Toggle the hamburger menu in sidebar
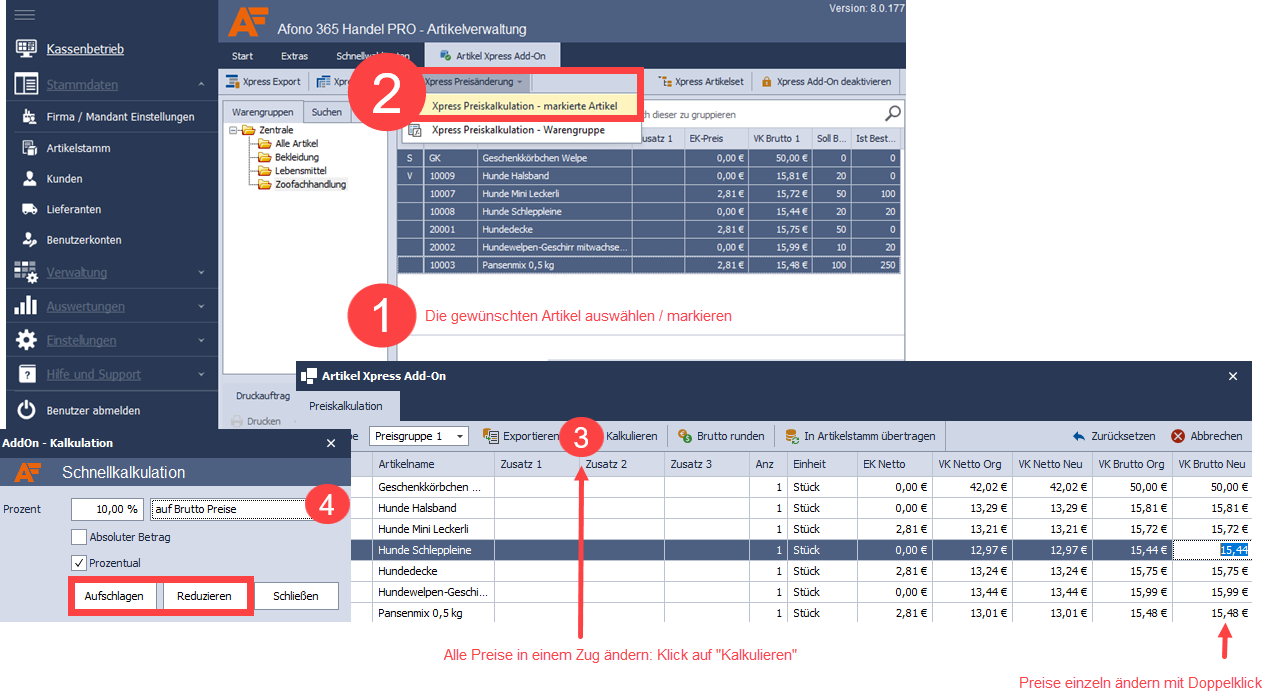 (x=24, y=15)
